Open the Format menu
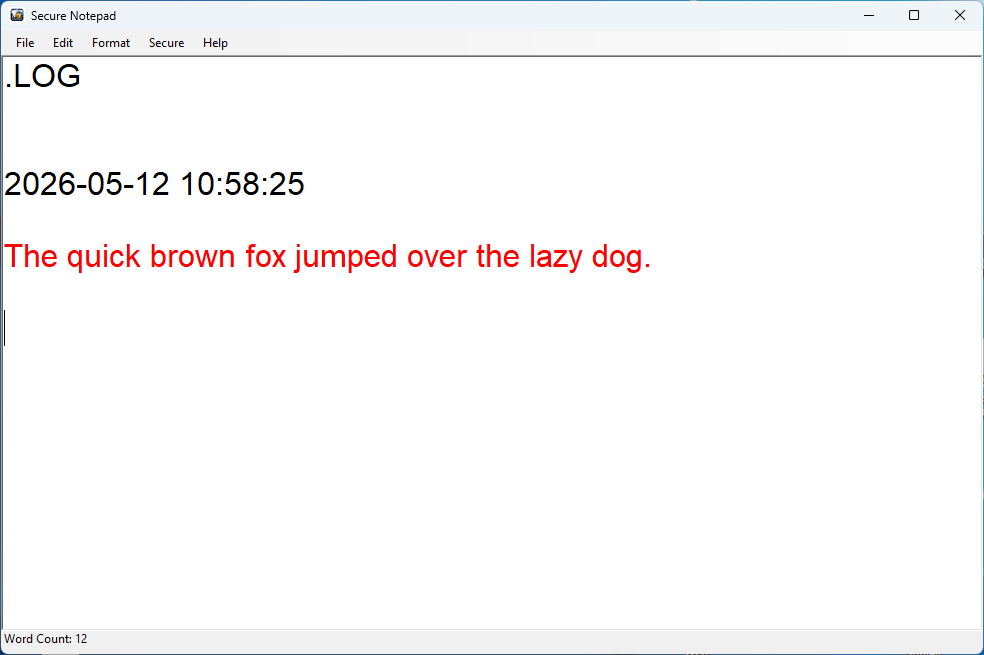Viewport: 984px width, 655px height. [111, 43]
